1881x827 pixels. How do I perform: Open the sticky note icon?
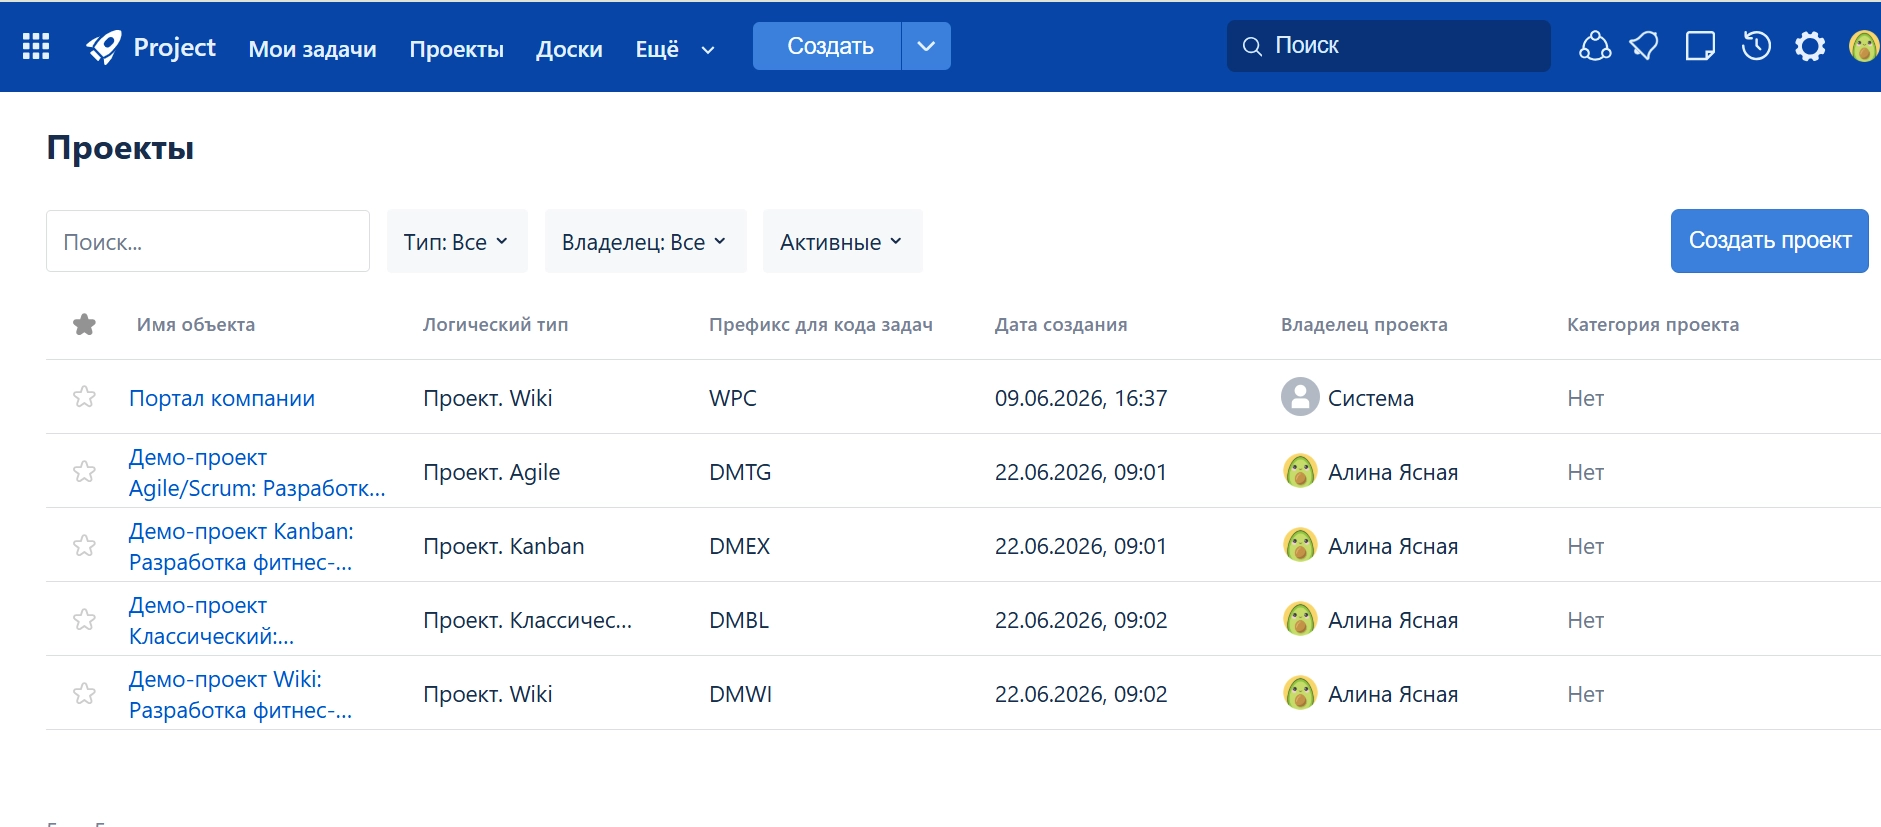(x=1700, y=46)
